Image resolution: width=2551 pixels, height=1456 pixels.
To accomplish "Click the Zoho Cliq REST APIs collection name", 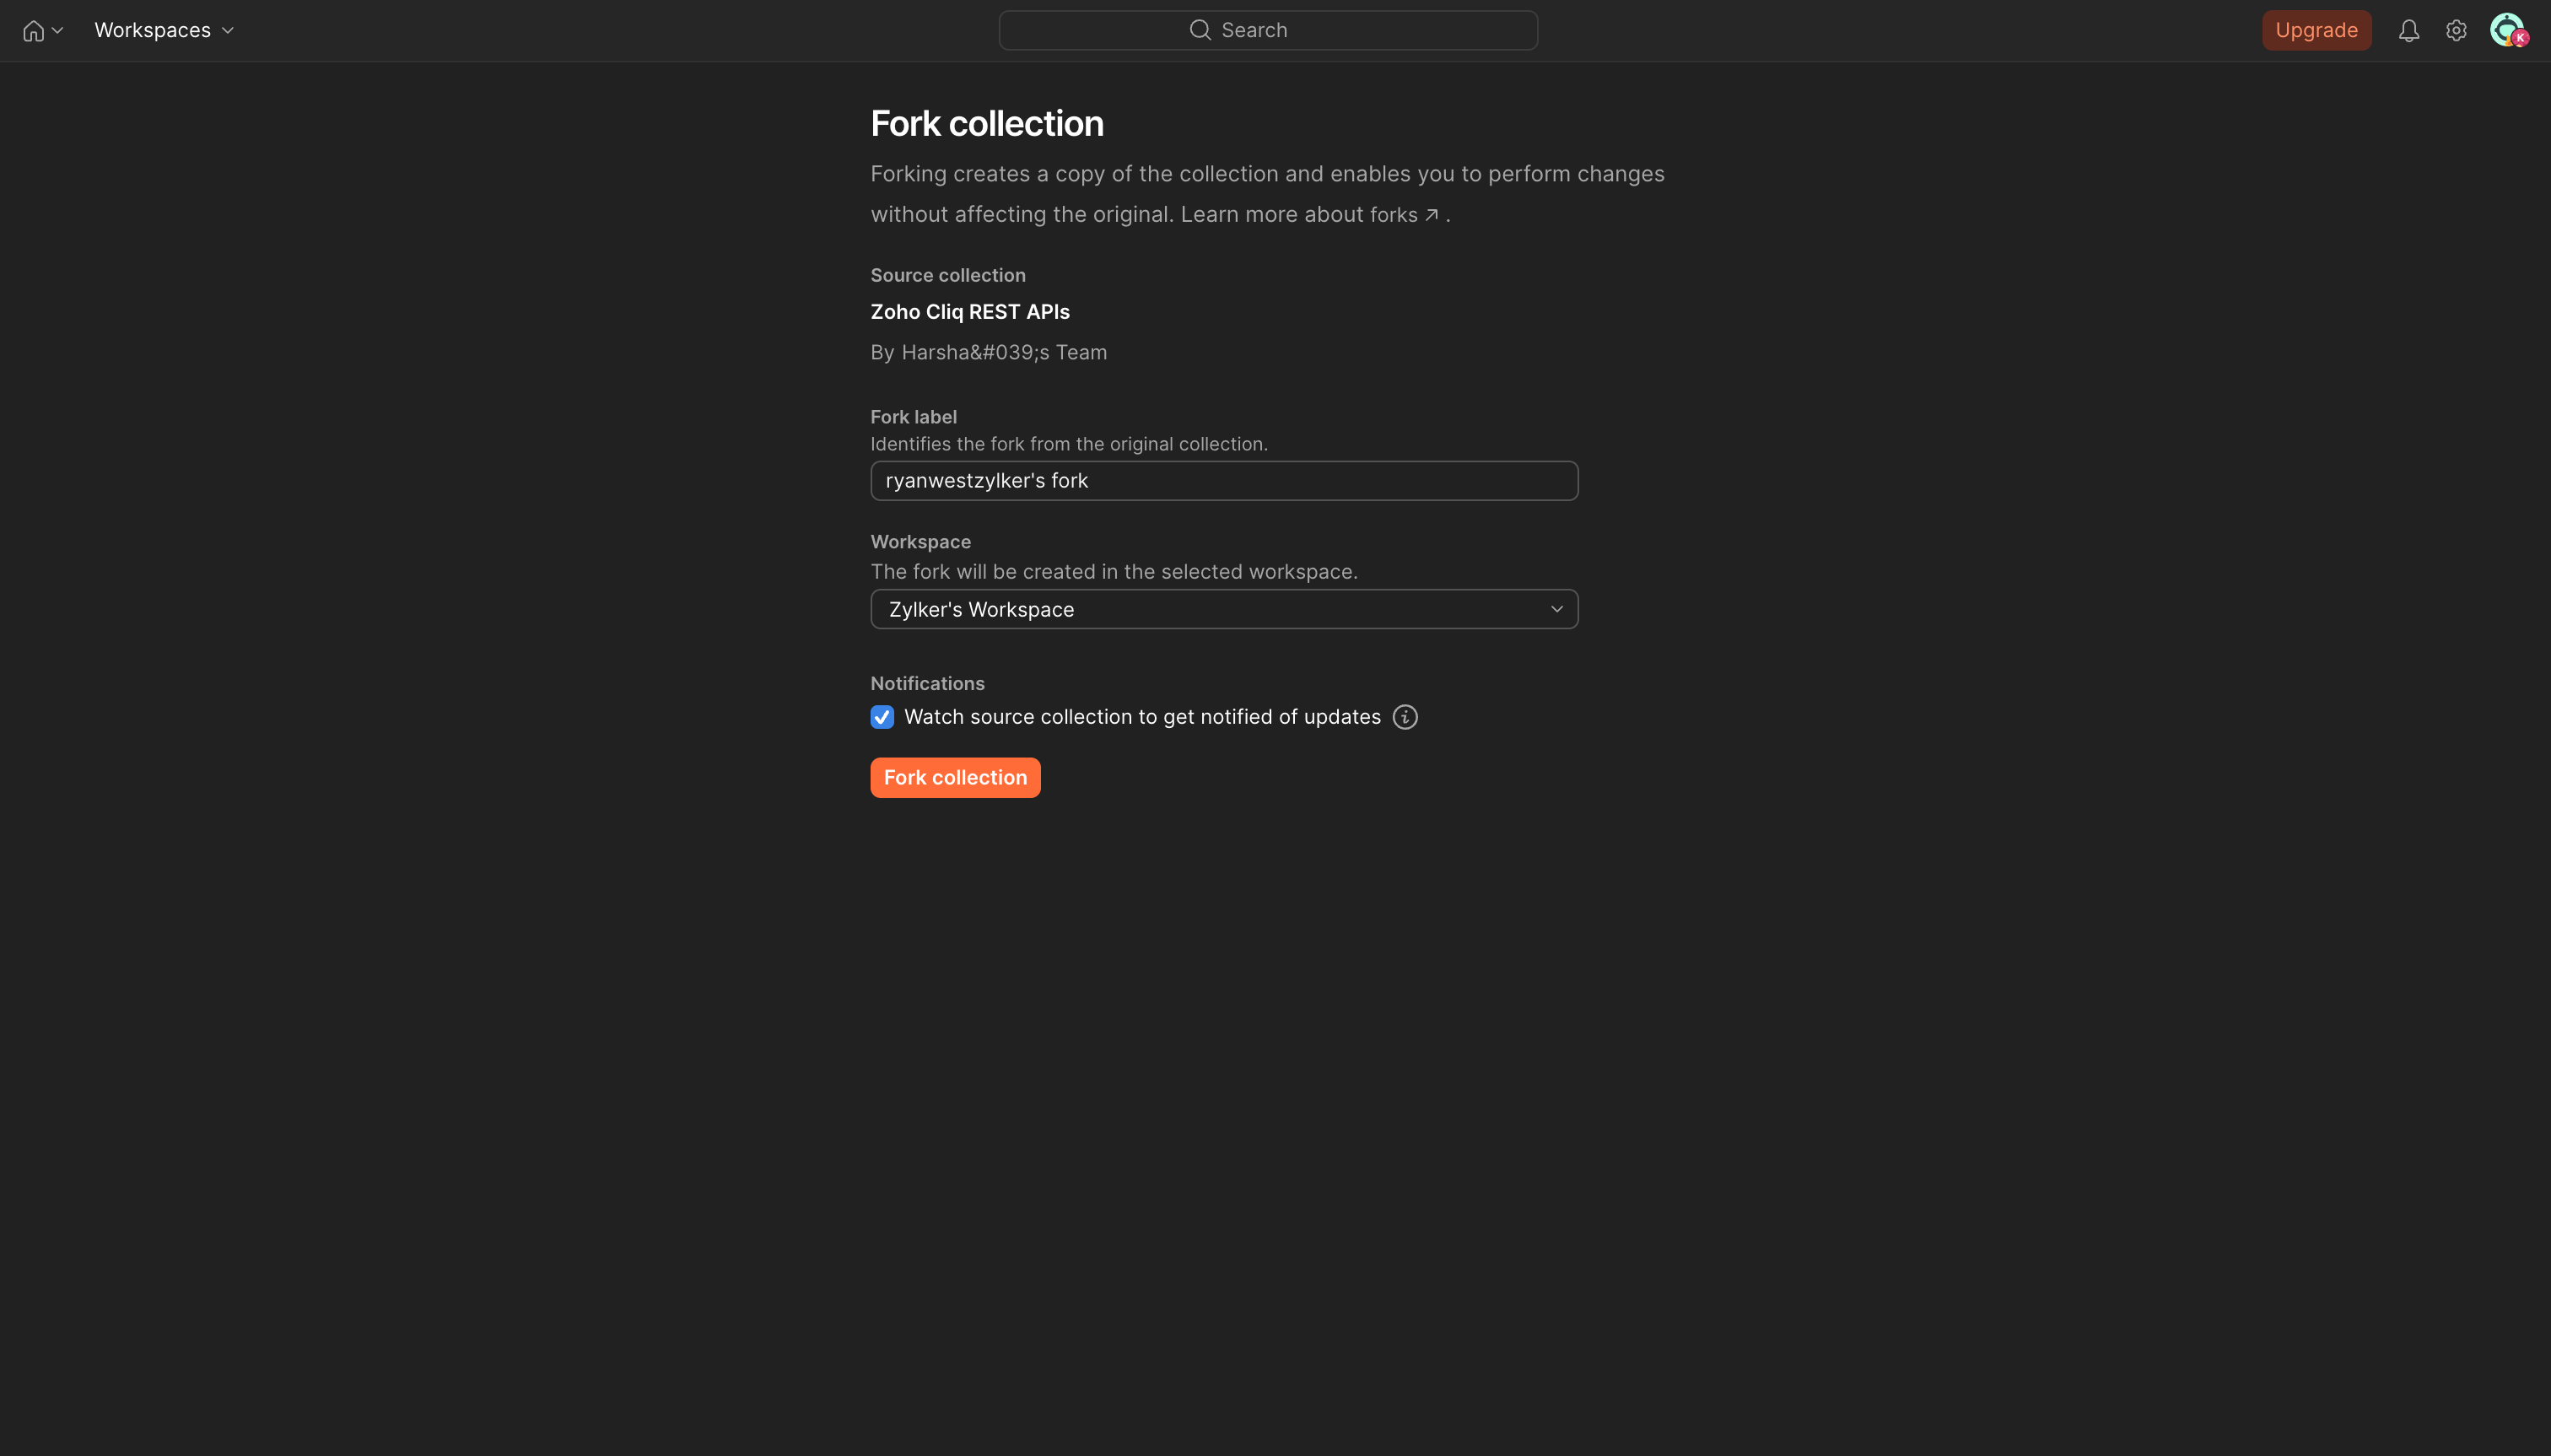I will (970, 312).
